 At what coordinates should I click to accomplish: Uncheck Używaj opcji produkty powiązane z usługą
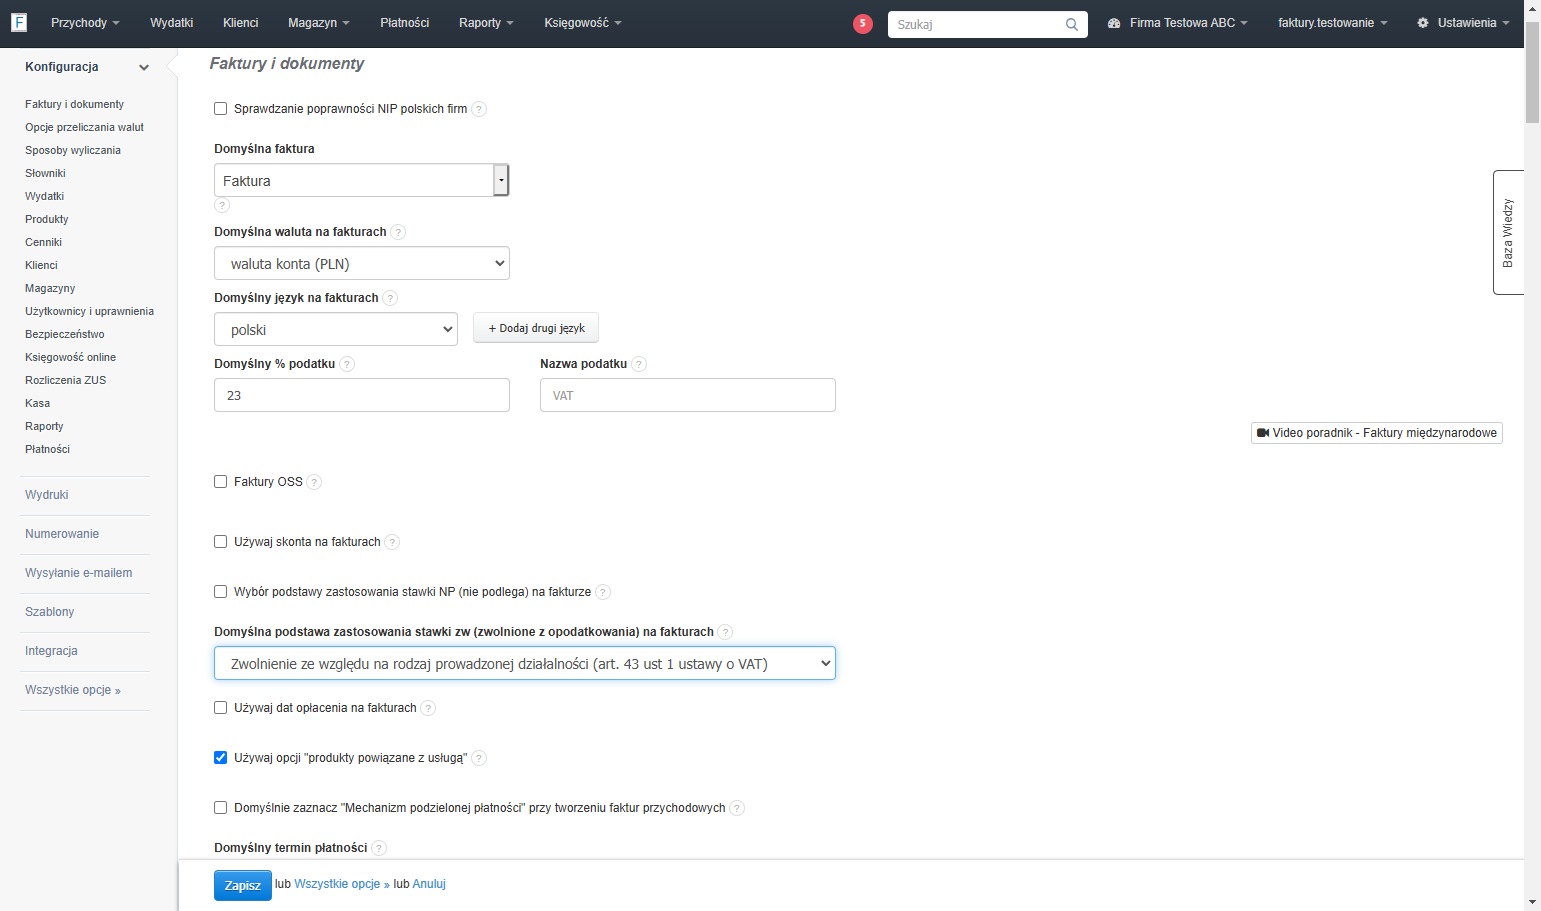tap(221, 758)
